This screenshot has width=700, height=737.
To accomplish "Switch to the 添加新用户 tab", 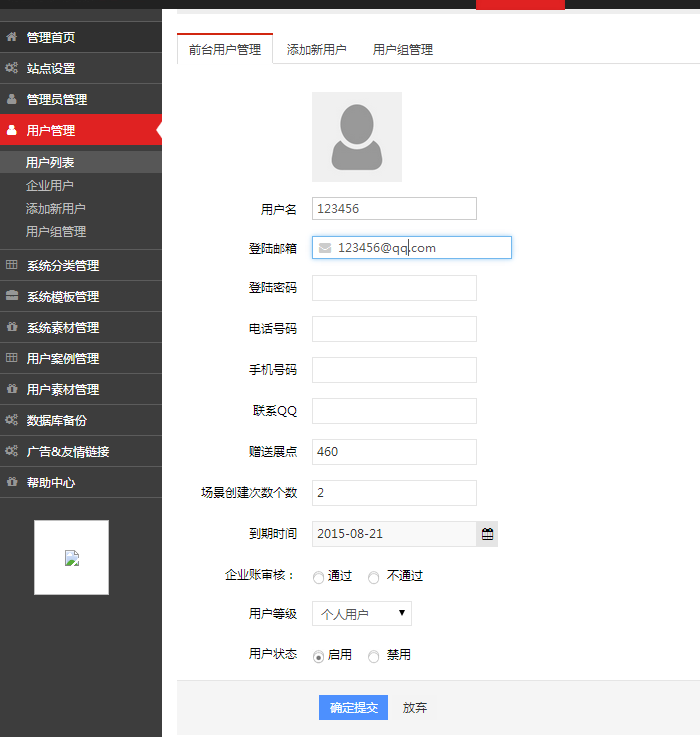I will point(316,49).
